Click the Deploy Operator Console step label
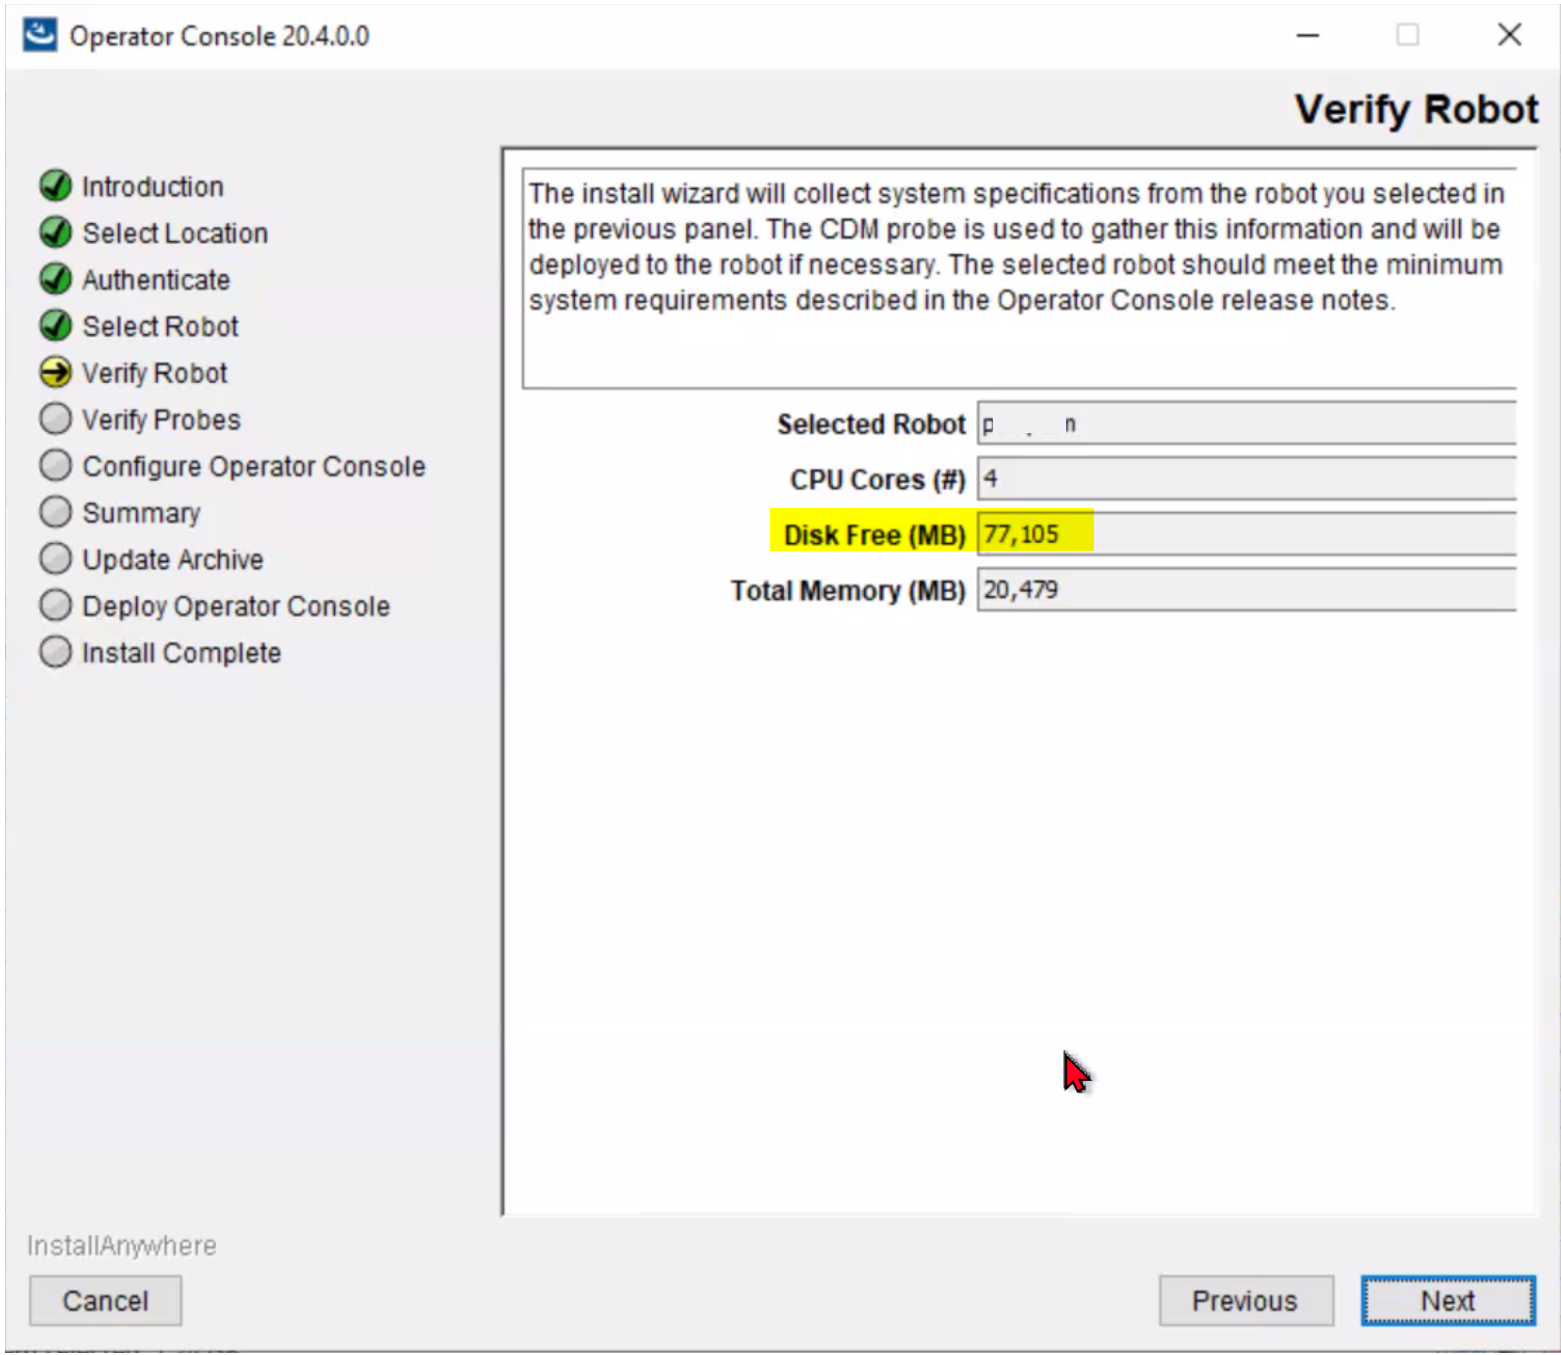1561x1355 pixels. tap(236, 607)
